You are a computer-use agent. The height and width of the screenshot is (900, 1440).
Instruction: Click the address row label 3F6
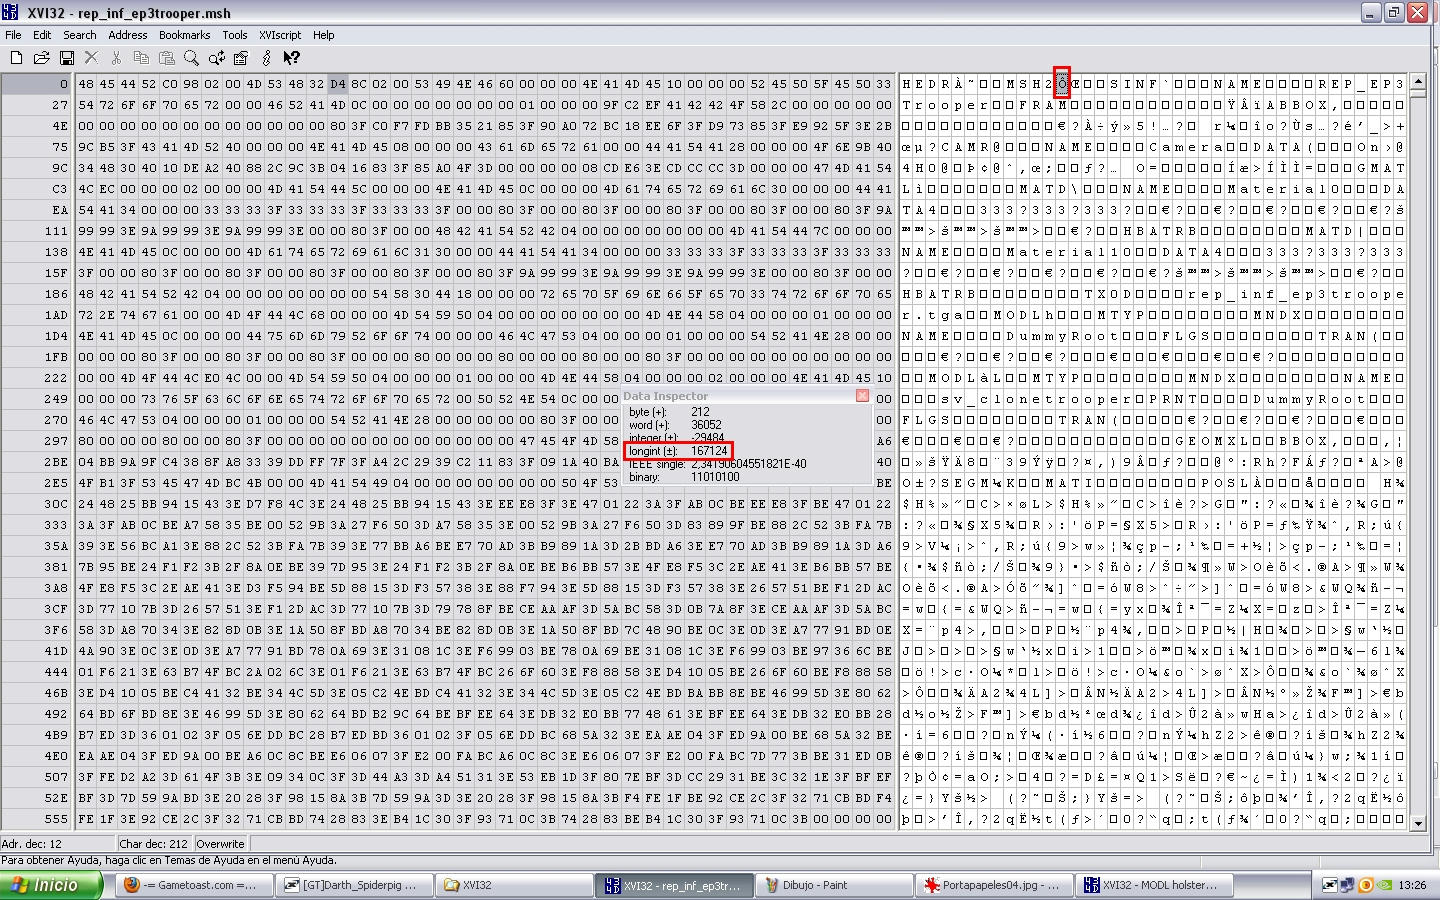(x=55, y=630)
